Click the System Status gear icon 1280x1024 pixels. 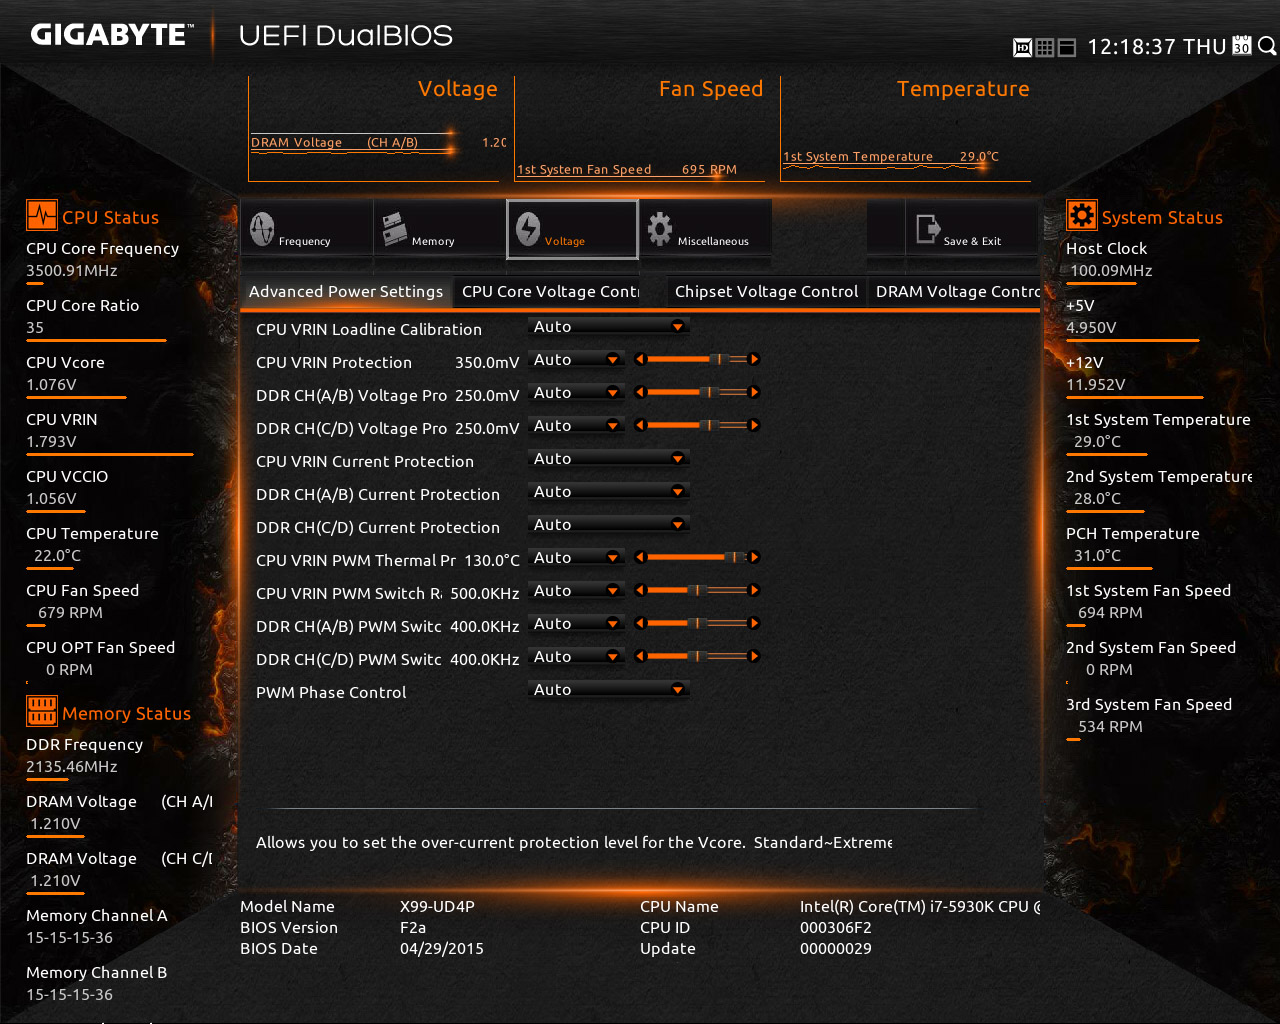click(x=1081, y=216)
